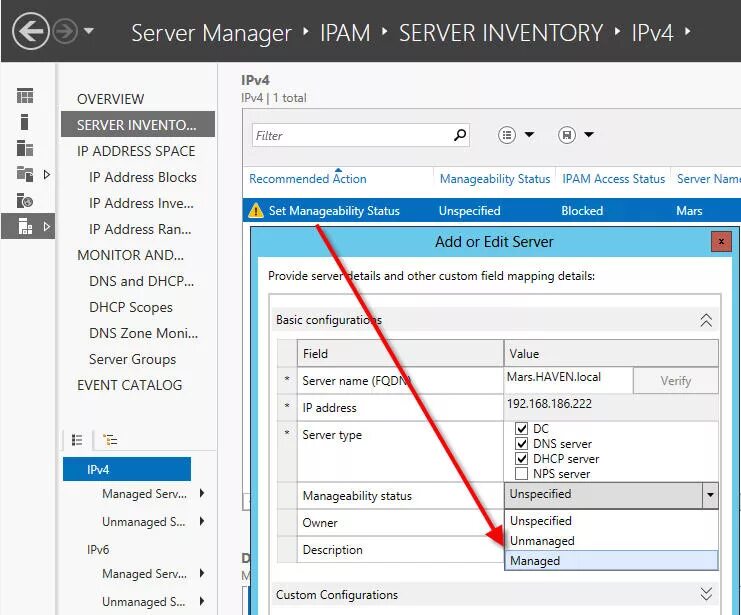This screenshot has height=615, width=741.
Task: Select the sidebar icon above IPAM
Action: pos(25,200)
